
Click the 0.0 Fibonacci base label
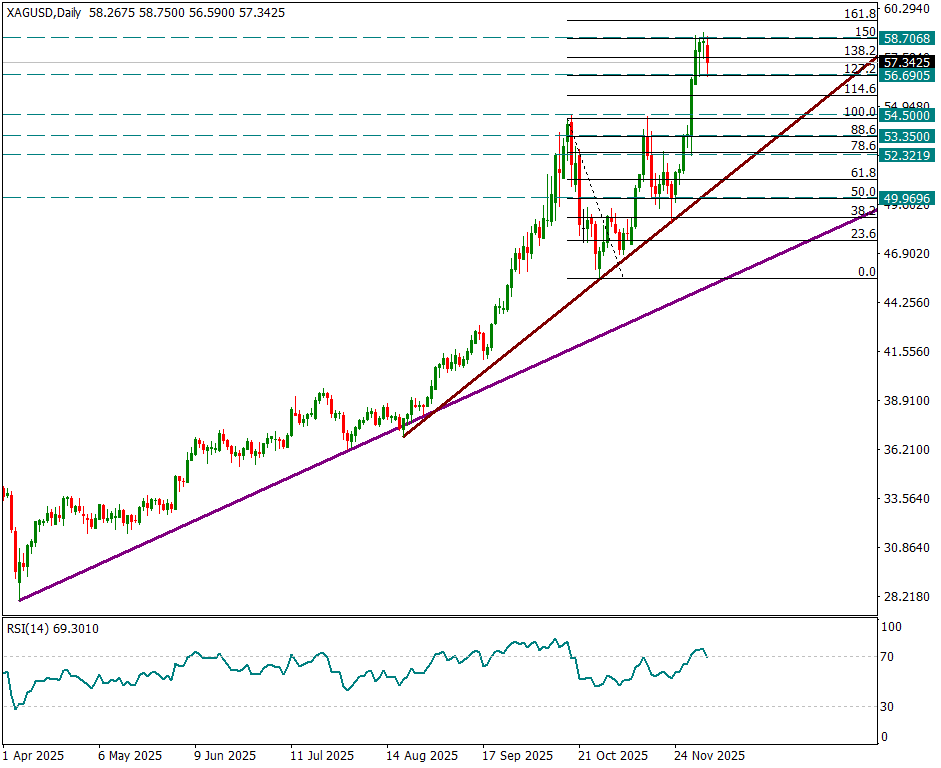[867, 272]
